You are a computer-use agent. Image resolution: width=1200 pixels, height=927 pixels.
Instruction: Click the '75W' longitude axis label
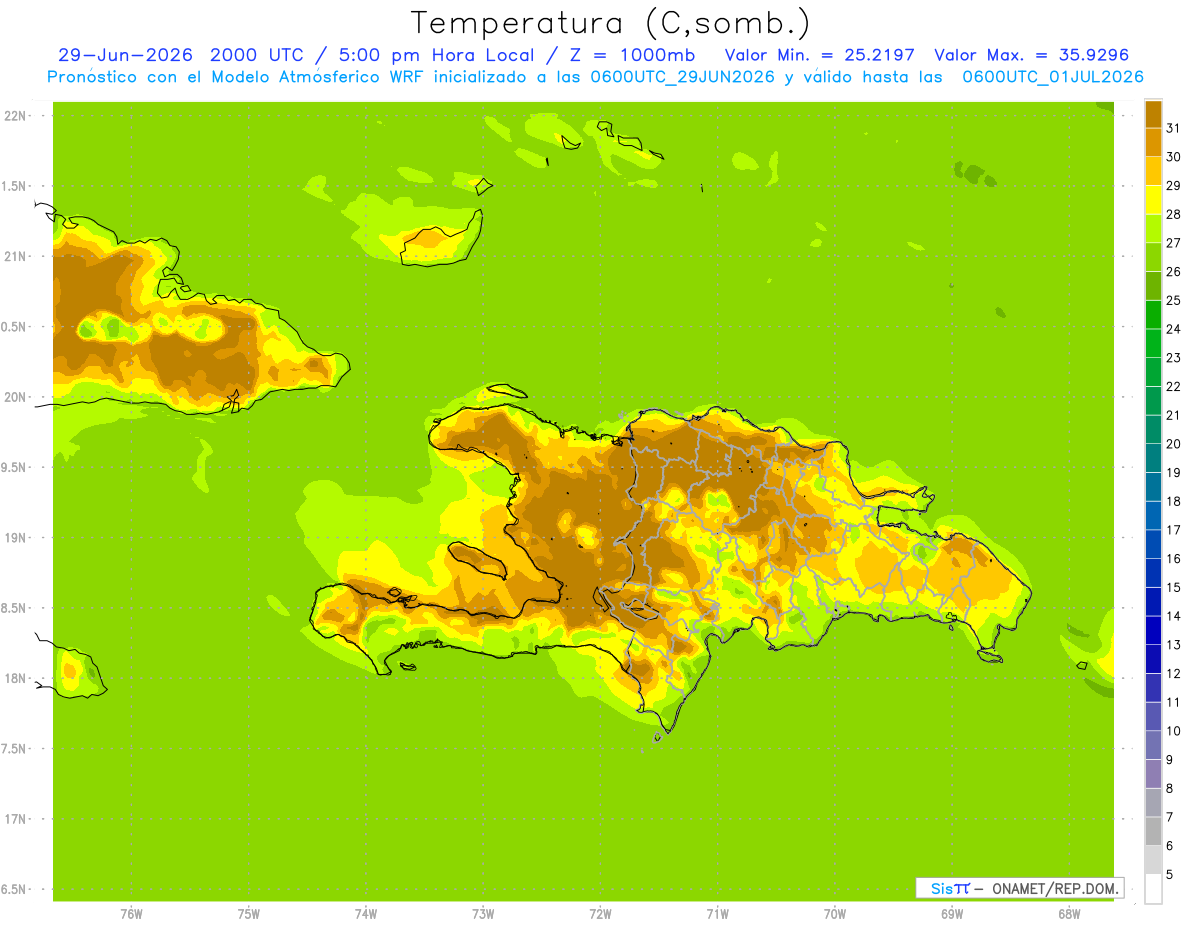click(248, 913)
